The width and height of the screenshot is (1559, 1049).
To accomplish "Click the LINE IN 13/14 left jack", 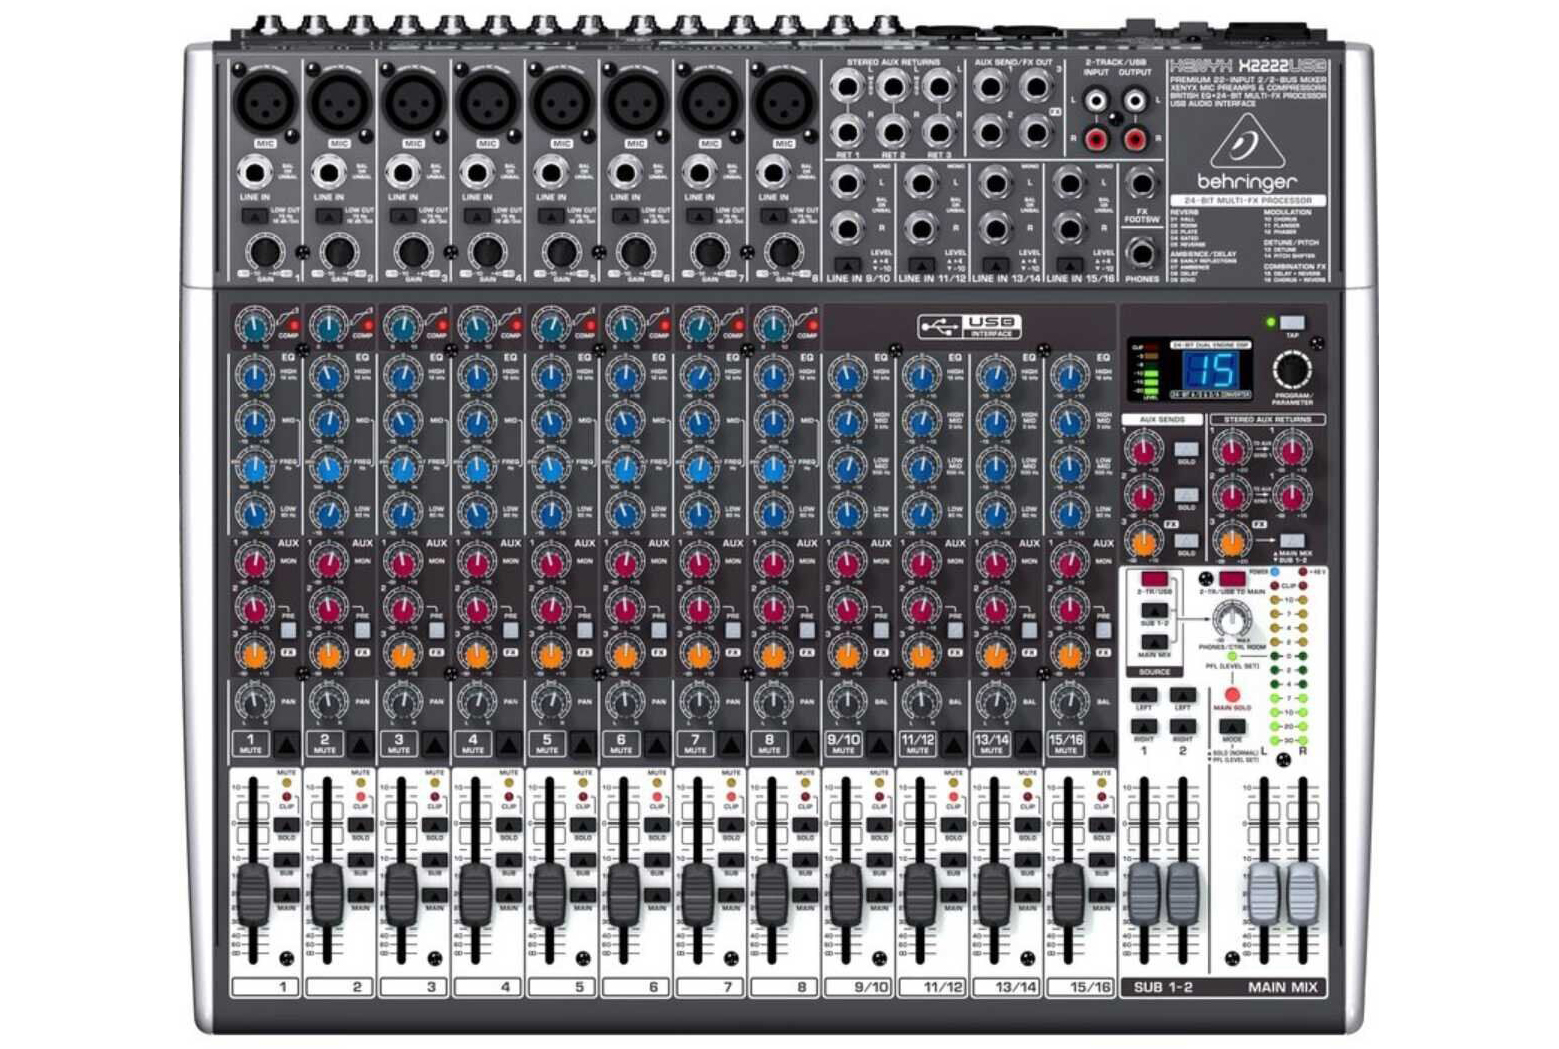I will pos(995,183).
